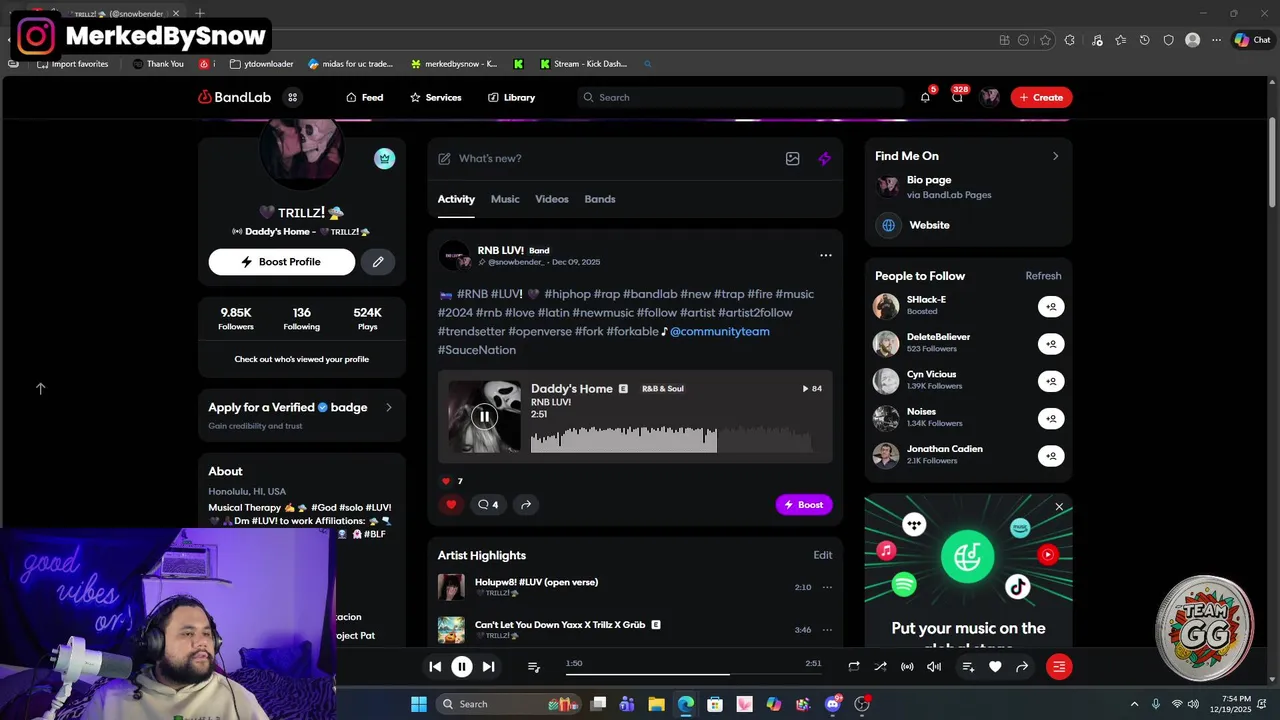
Task: Pause playback in the bottom player bar
Action: coord(462,667)
